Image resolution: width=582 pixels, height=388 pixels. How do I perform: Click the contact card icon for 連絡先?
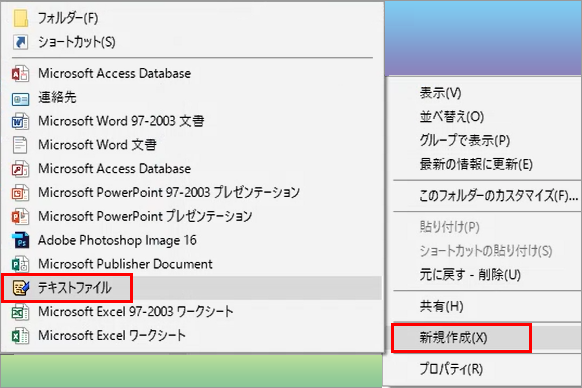[20, 99]
